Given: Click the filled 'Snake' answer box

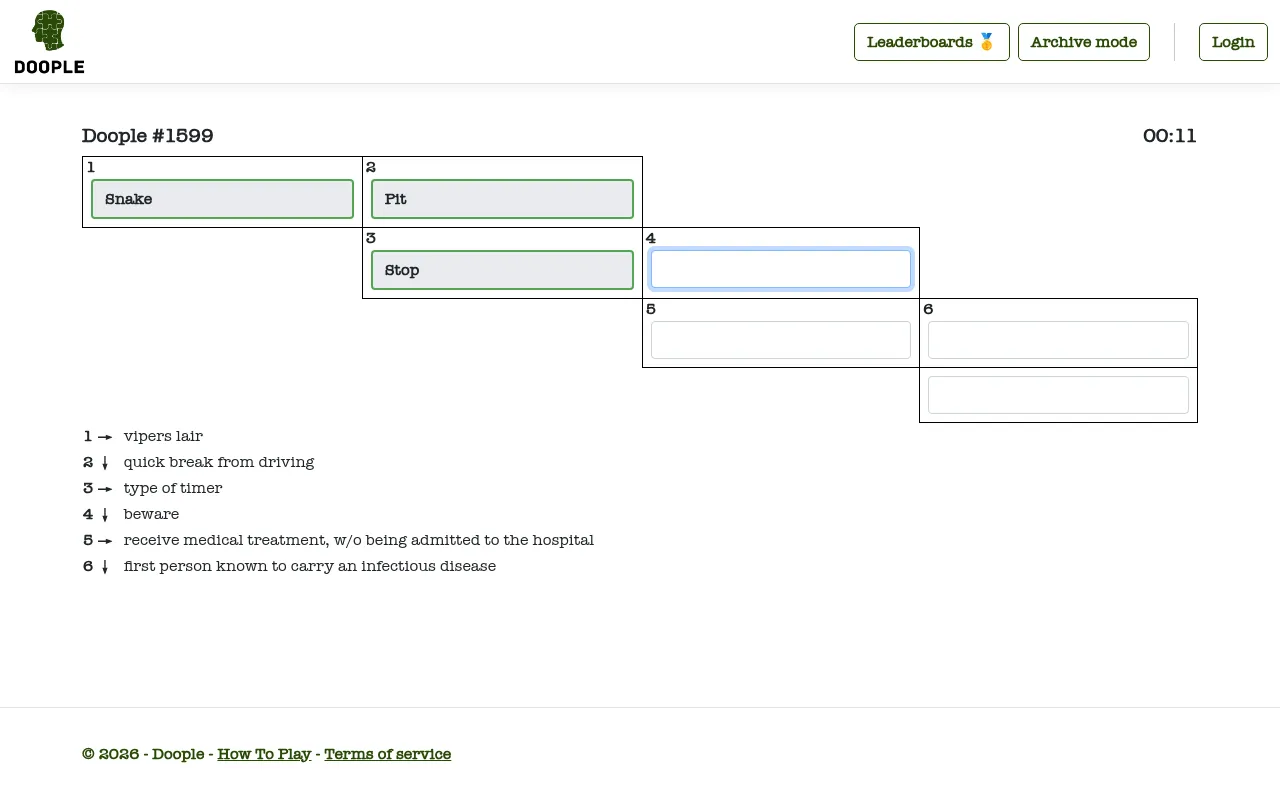Looking at the screenshot, I should [x=222, y=199].
